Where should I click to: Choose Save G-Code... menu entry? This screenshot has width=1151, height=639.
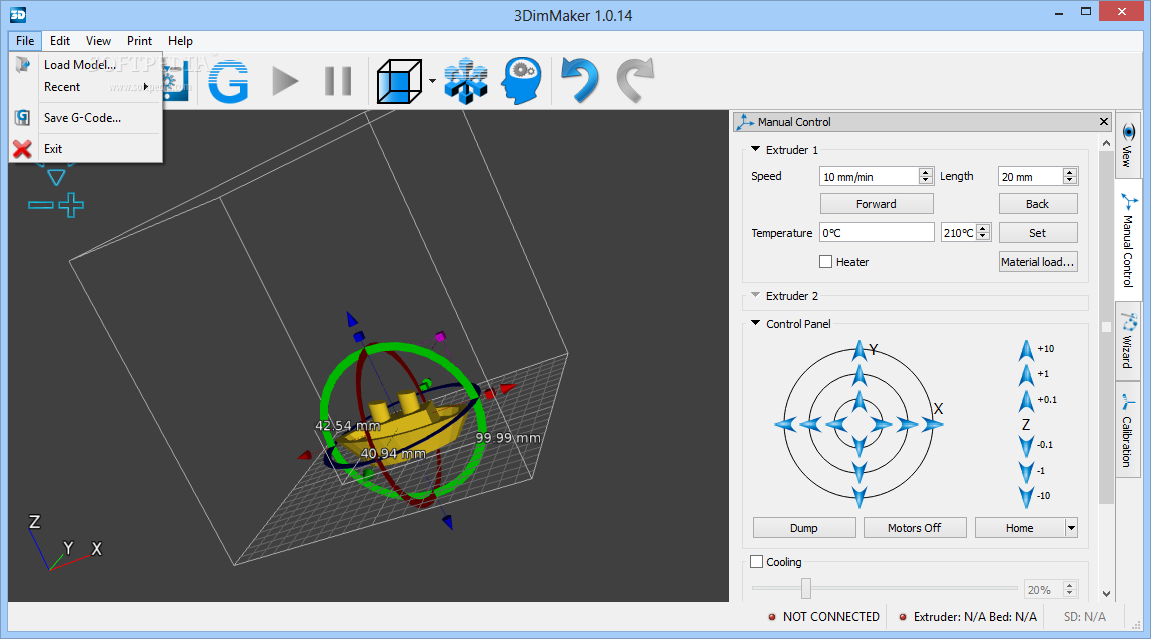point(85,117)
